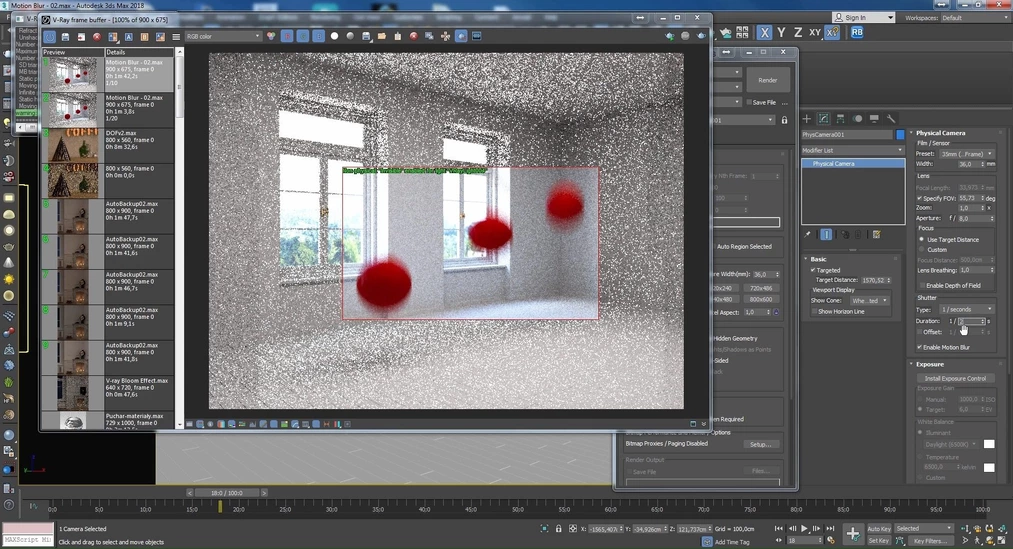The width and height of the screenshot is (1013, 549).
Task: Open the Modifier List dropdown
Action: 853,150
